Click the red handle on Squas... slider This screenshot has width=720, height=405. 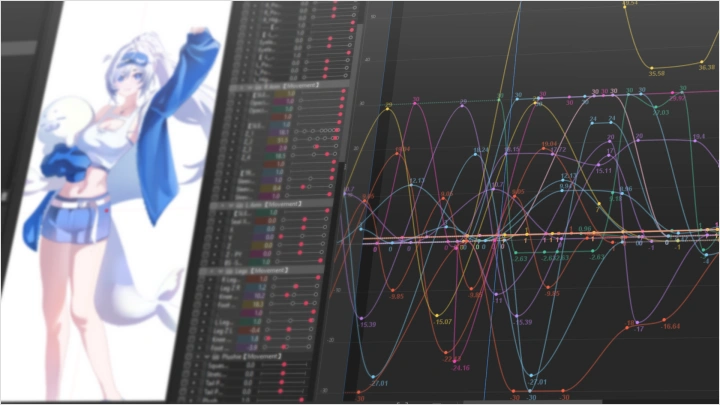tap(284, 365)
